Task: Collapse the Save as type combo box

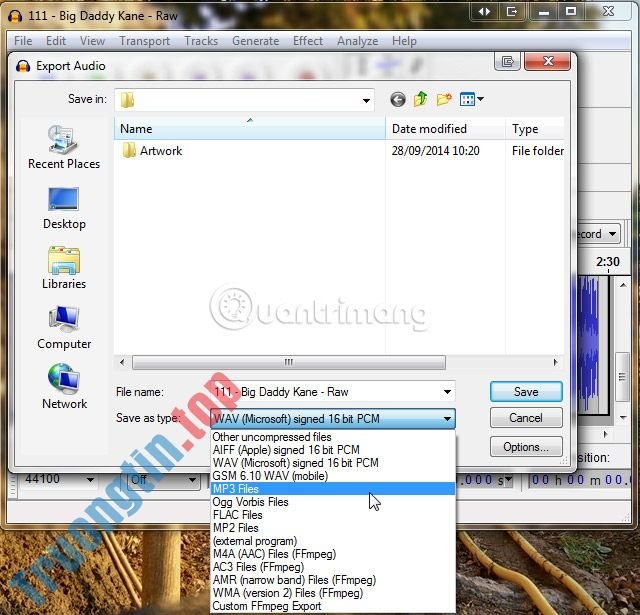Action: click(x=447, y=419)
